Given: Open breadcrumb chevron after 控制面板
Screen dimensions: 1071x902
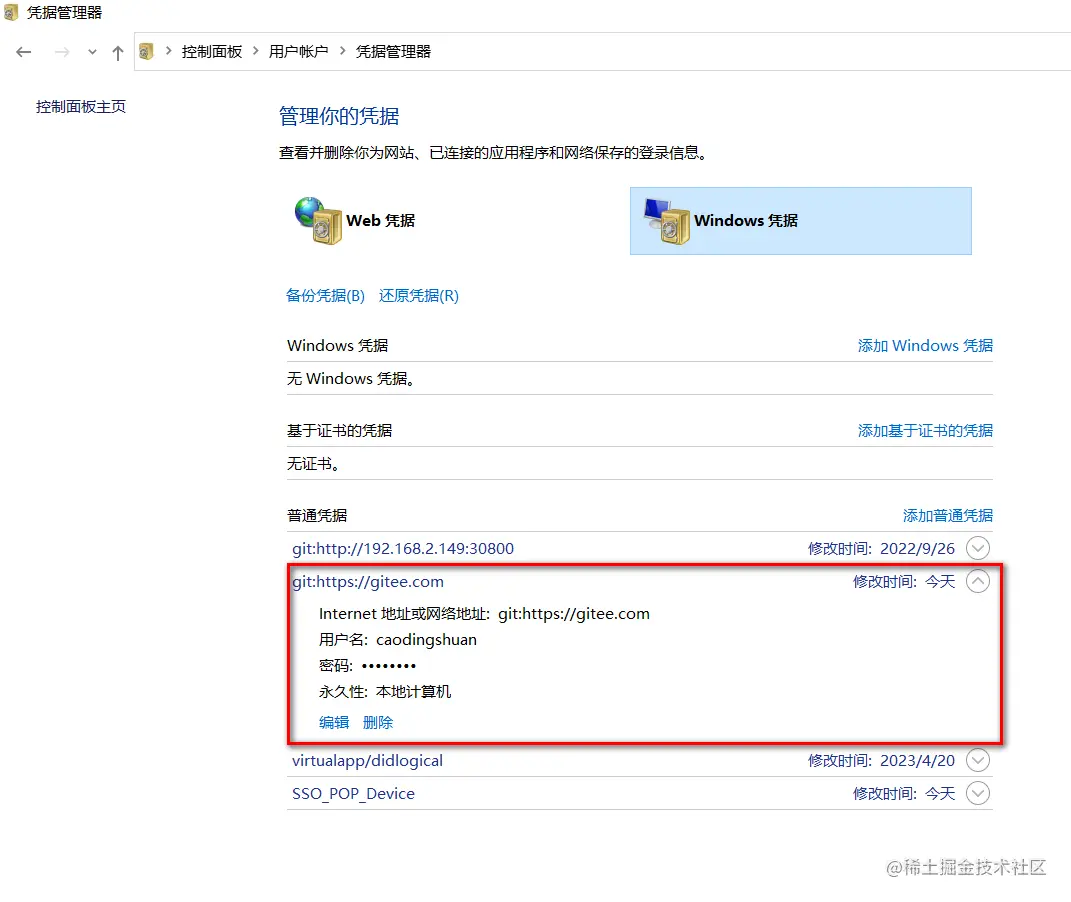Looking at the screenshot, I should (255, 51).
